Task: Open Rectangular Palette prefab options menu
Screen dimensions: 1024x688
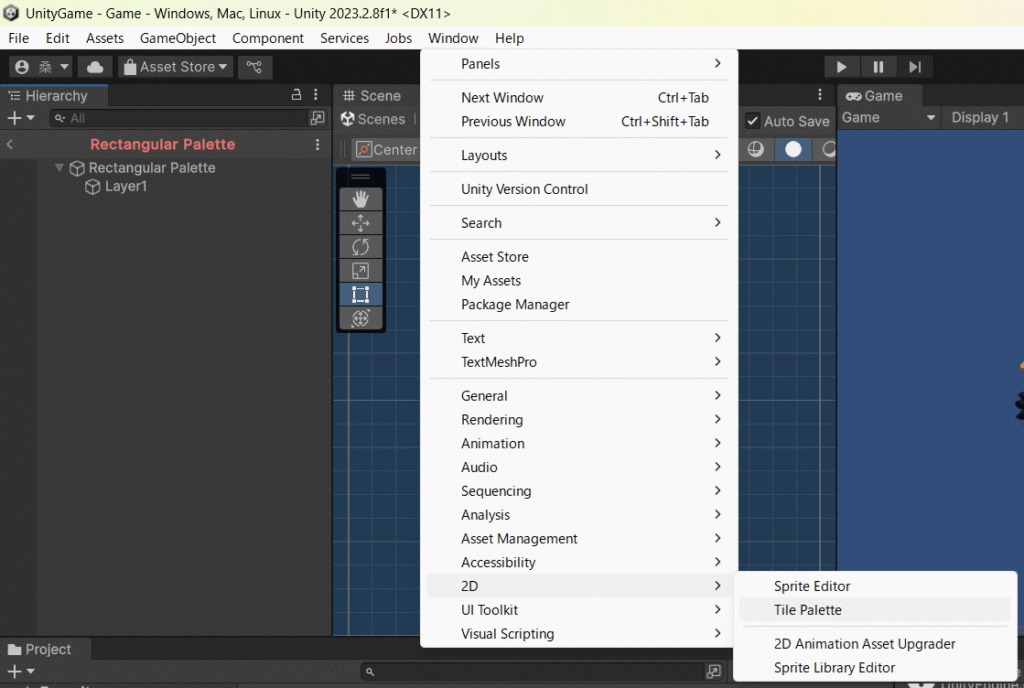Action: [317, 144]
